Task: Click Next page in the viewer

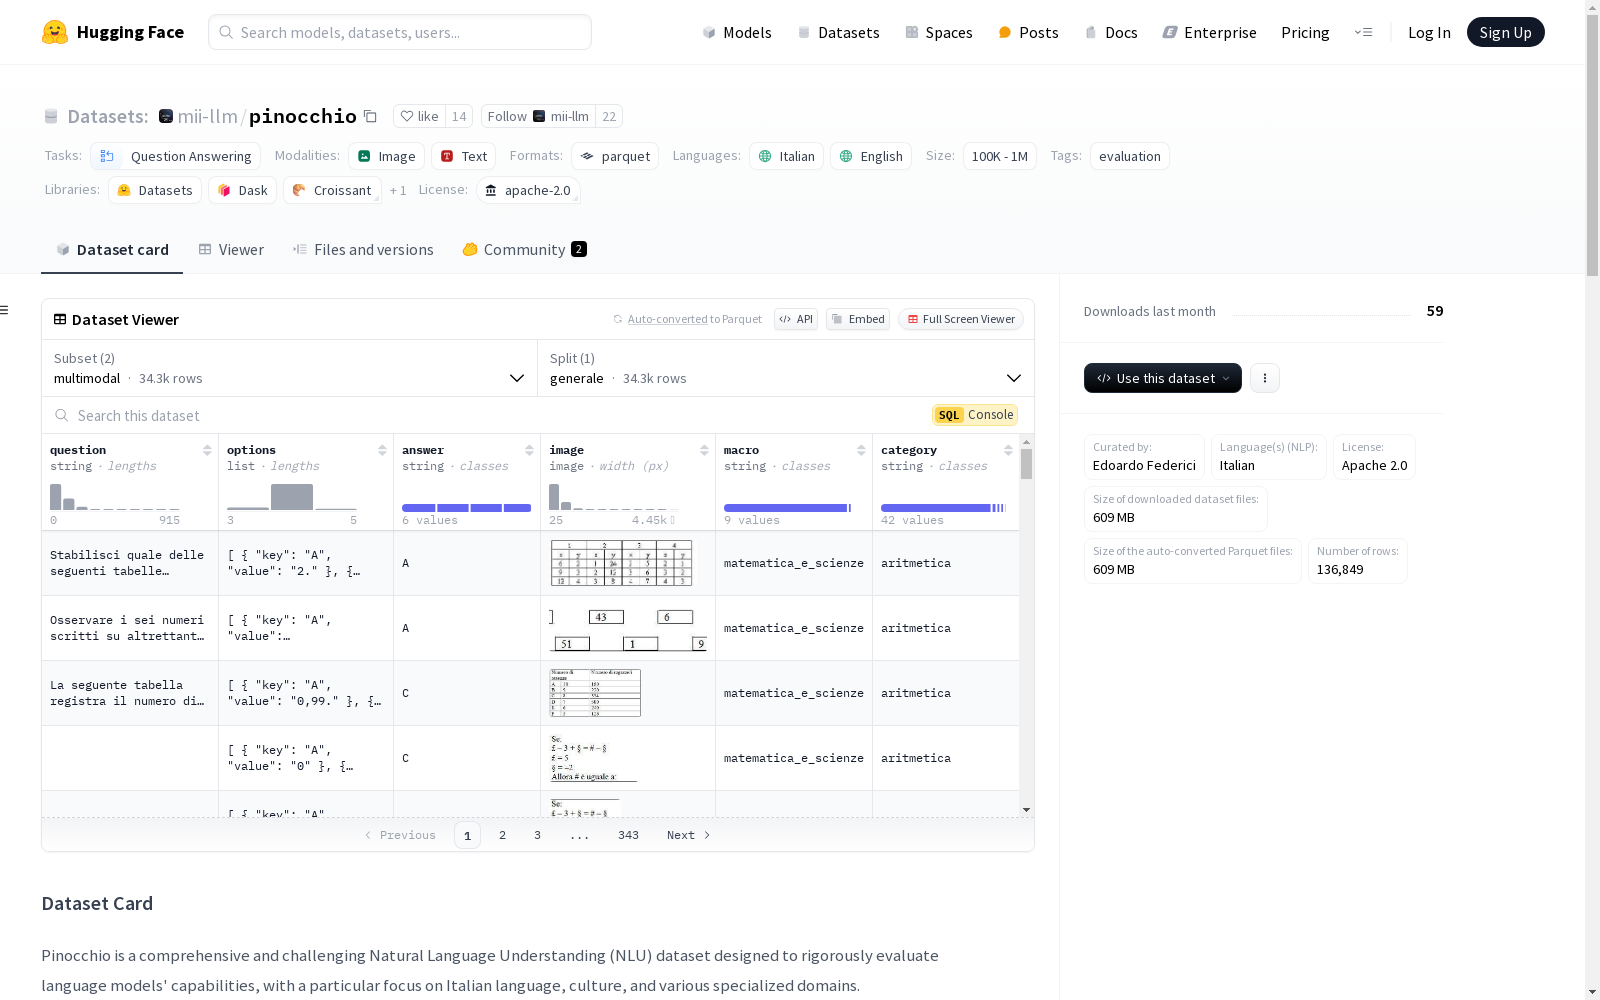Action: tap(689, 835)
